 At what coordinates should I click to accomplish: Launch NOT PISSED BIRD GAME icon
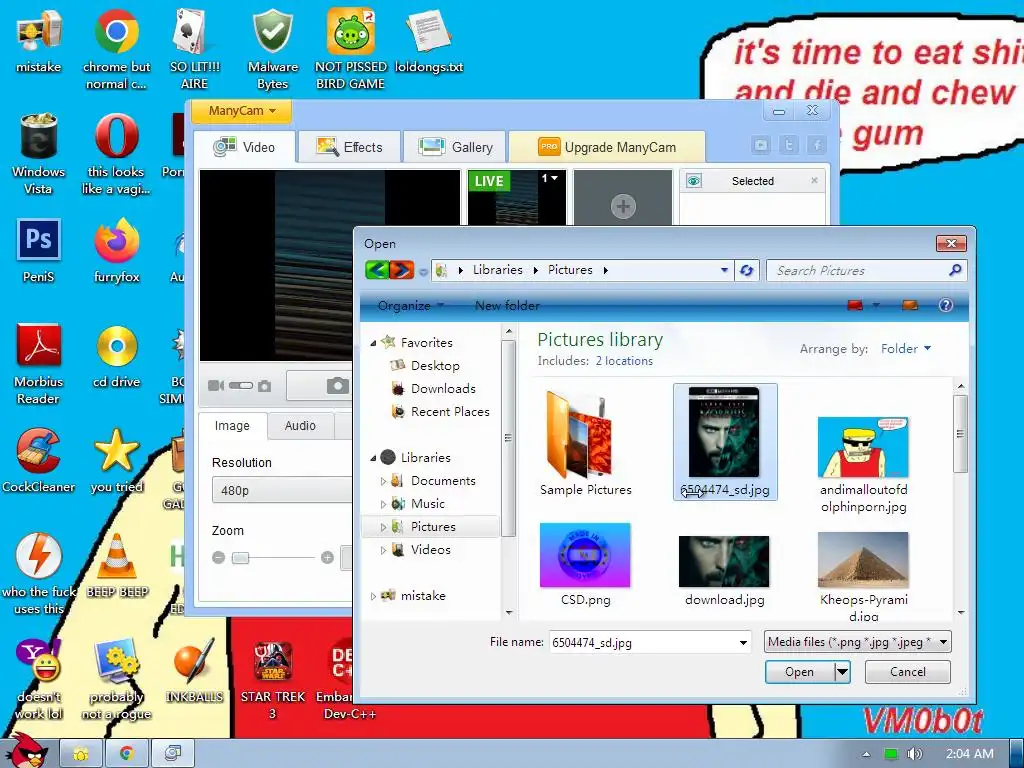click(x=351, y=49)
